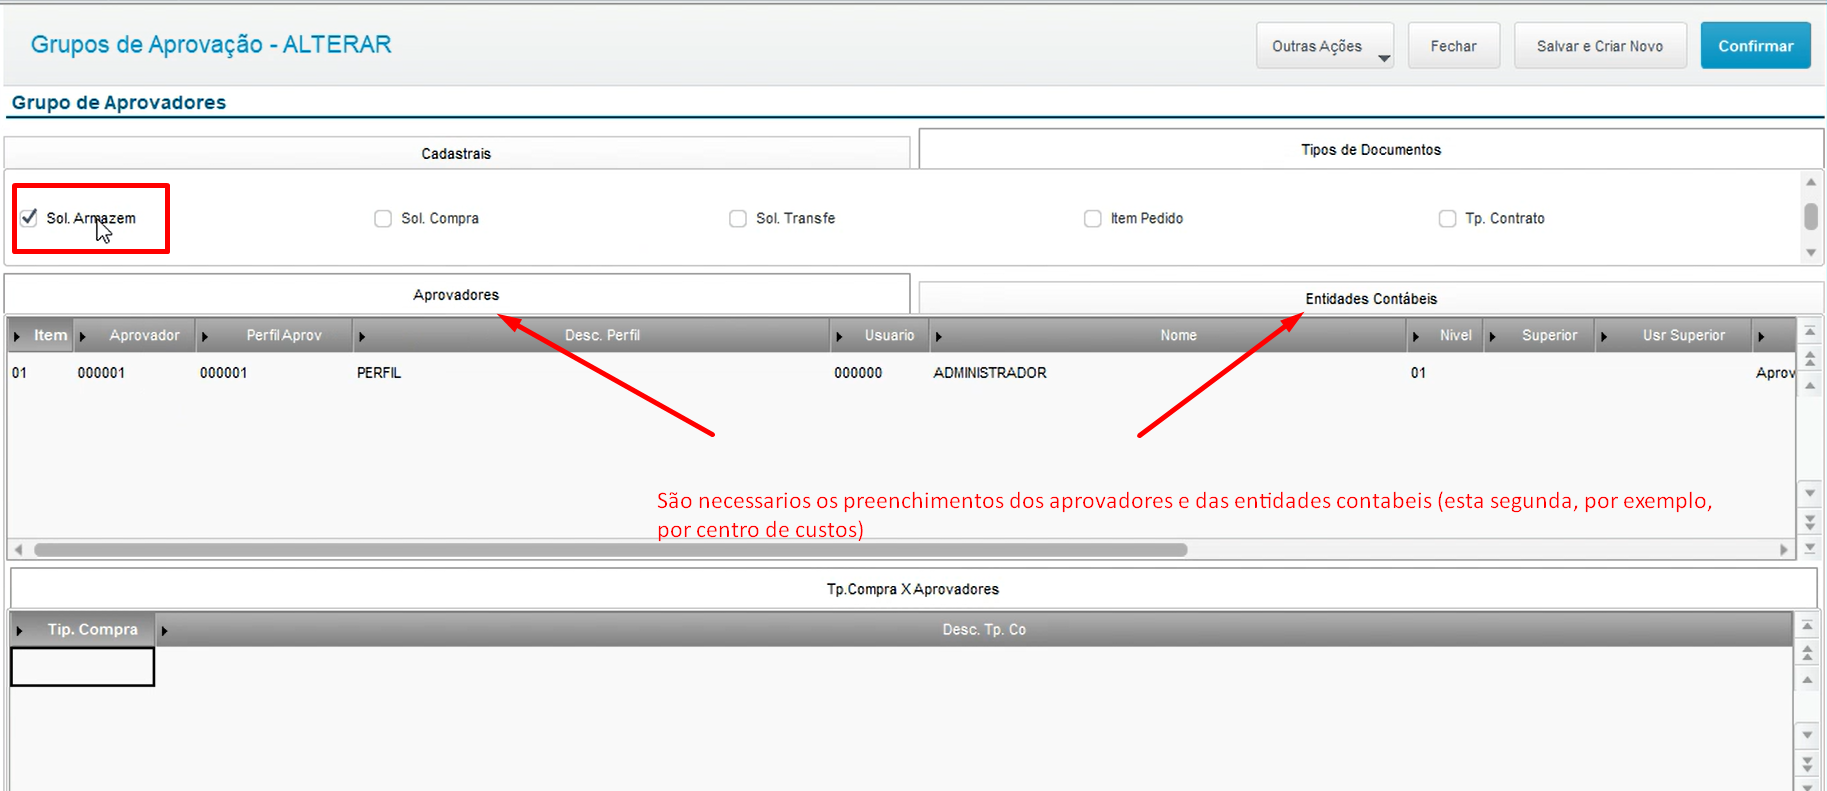Select the 01 nivel cell
1827x791 pixels.
tap(1446, 373)
